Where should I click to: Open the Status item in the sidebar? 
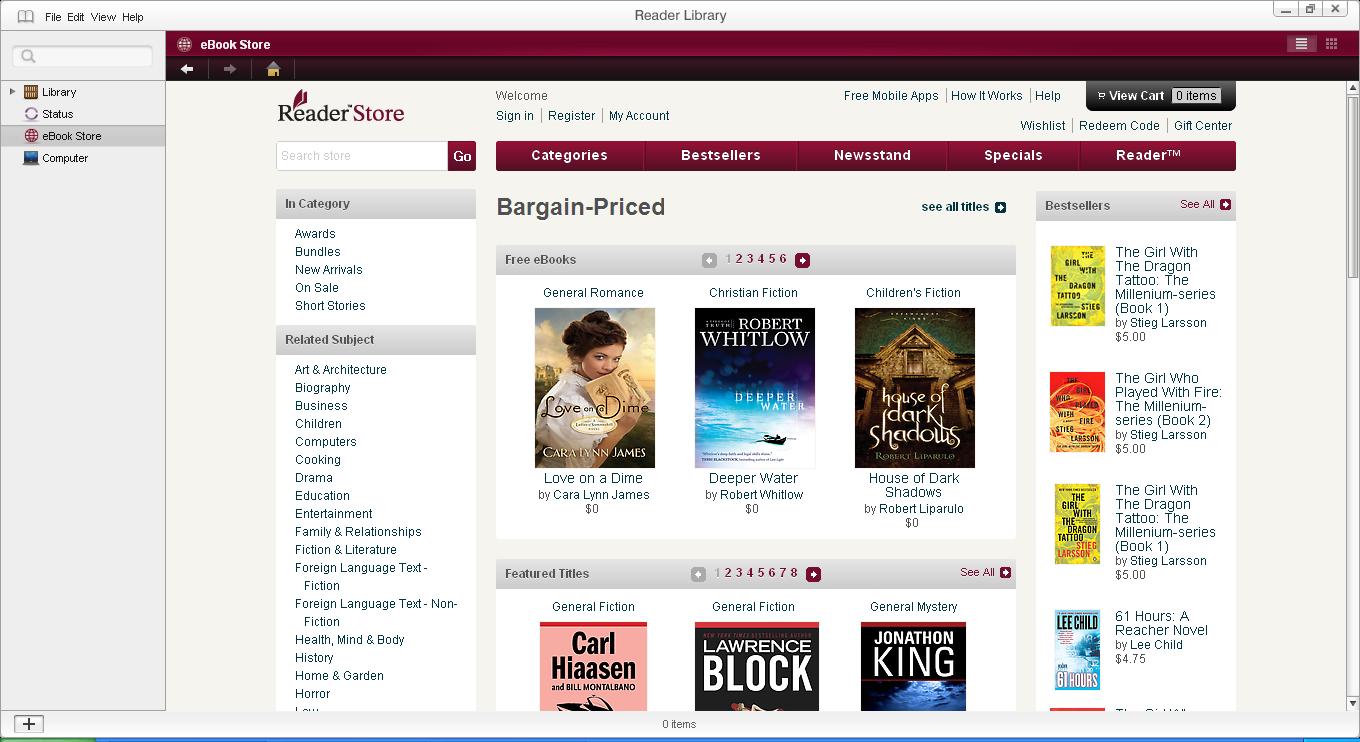coord(57,114)
